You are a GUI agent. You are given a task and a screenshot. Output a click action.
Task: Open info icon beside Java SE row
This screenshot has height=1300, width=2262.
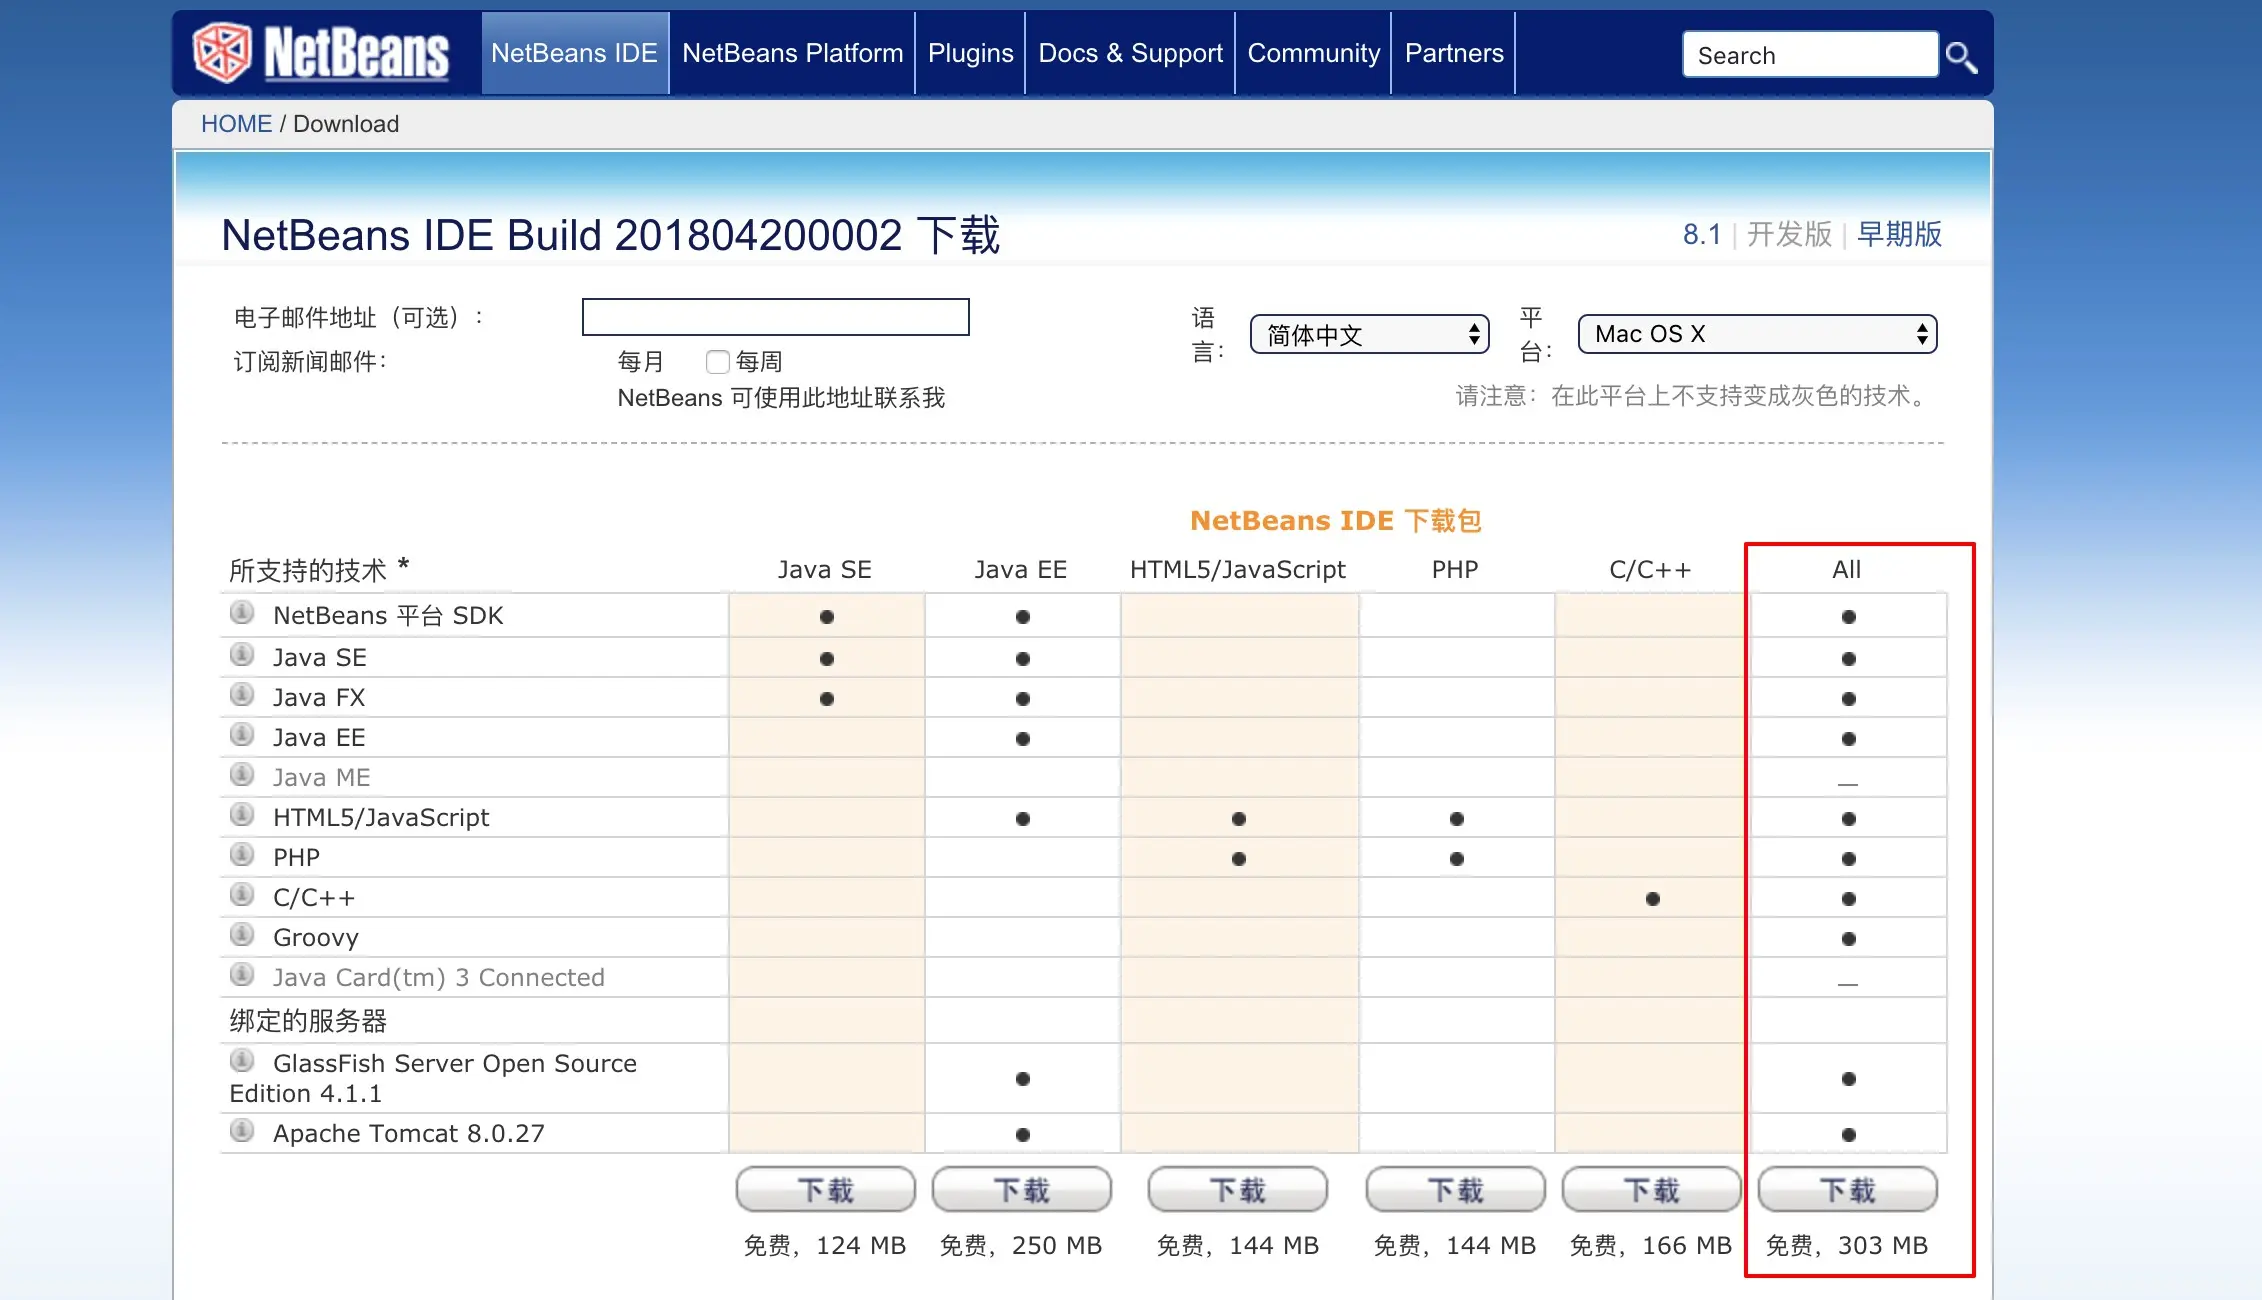point(242,654)
